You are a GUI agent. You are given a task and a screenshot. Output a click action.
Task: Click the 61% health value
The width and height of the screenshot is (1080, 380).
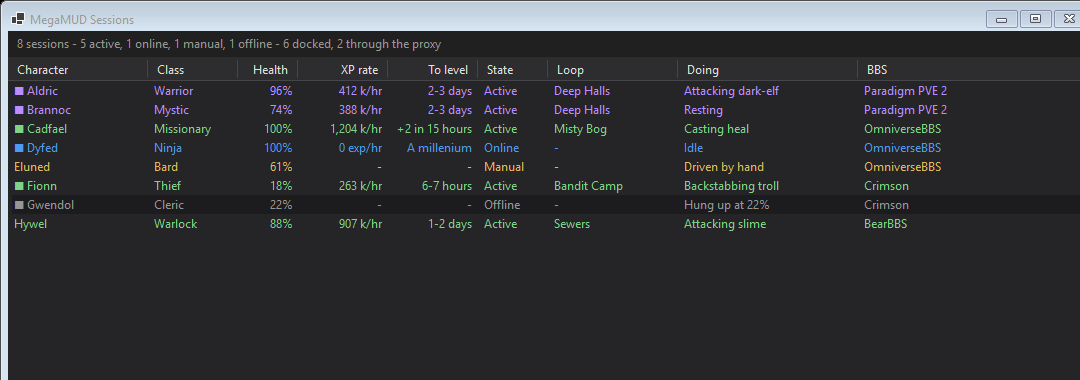click(281, 167)
